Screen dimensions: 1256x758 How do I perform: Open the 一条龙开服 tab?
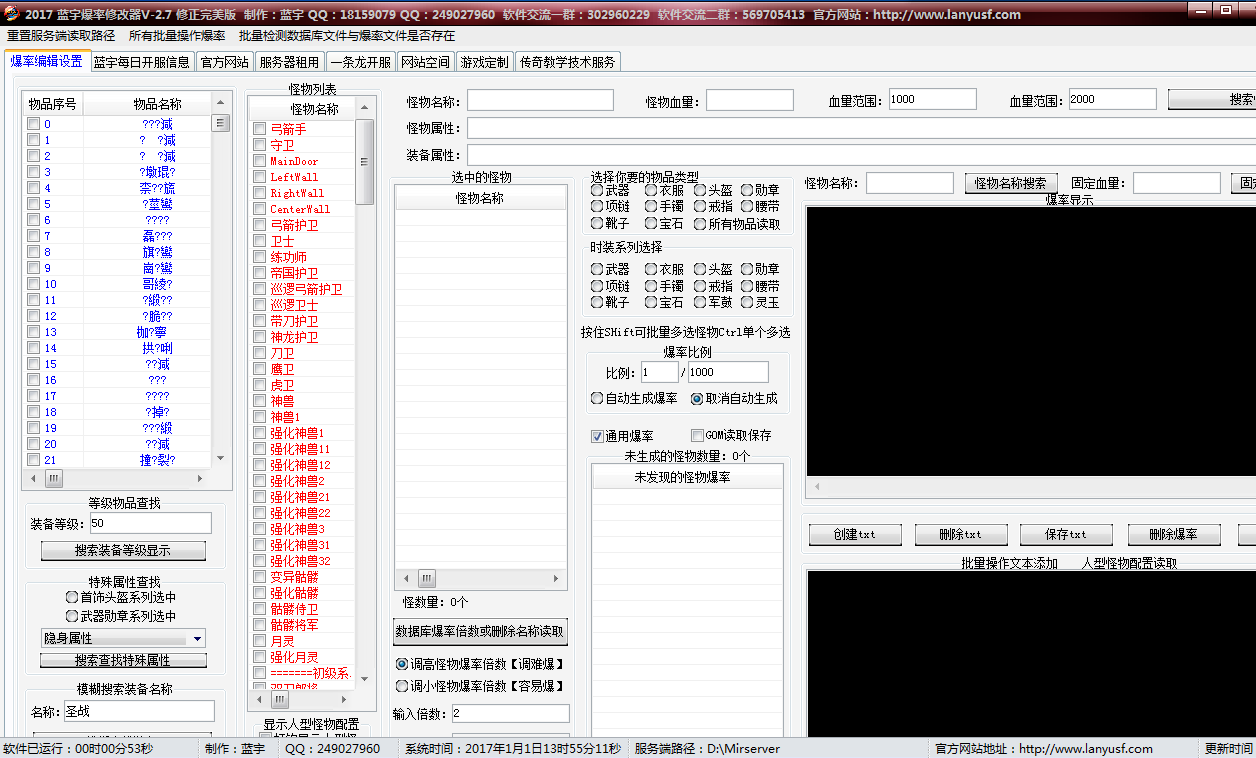point(360,62)
